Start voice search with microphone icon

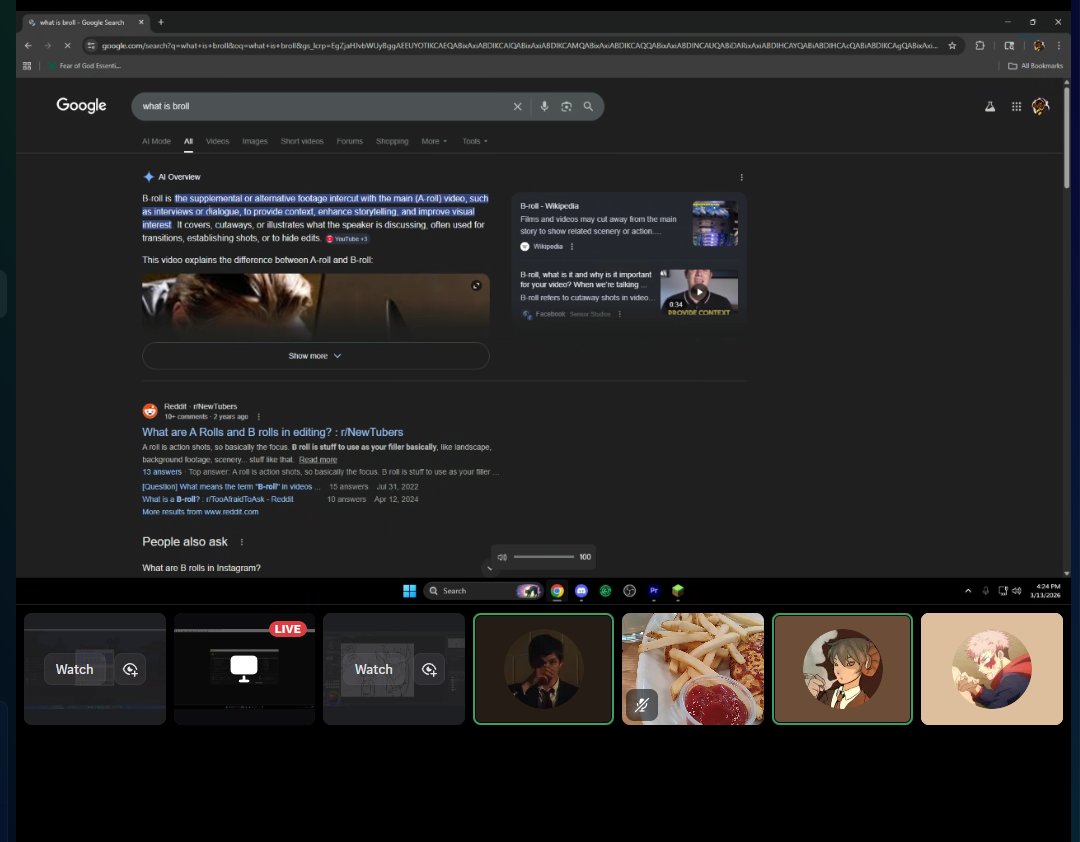[x=544, y=106]
